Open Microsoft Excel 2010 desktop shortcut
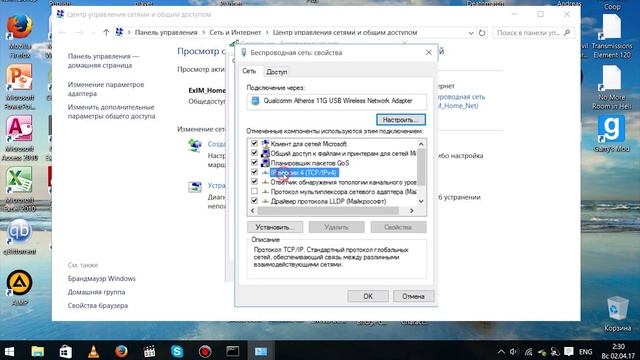640x360 pixels. click(x=19, y=189)
